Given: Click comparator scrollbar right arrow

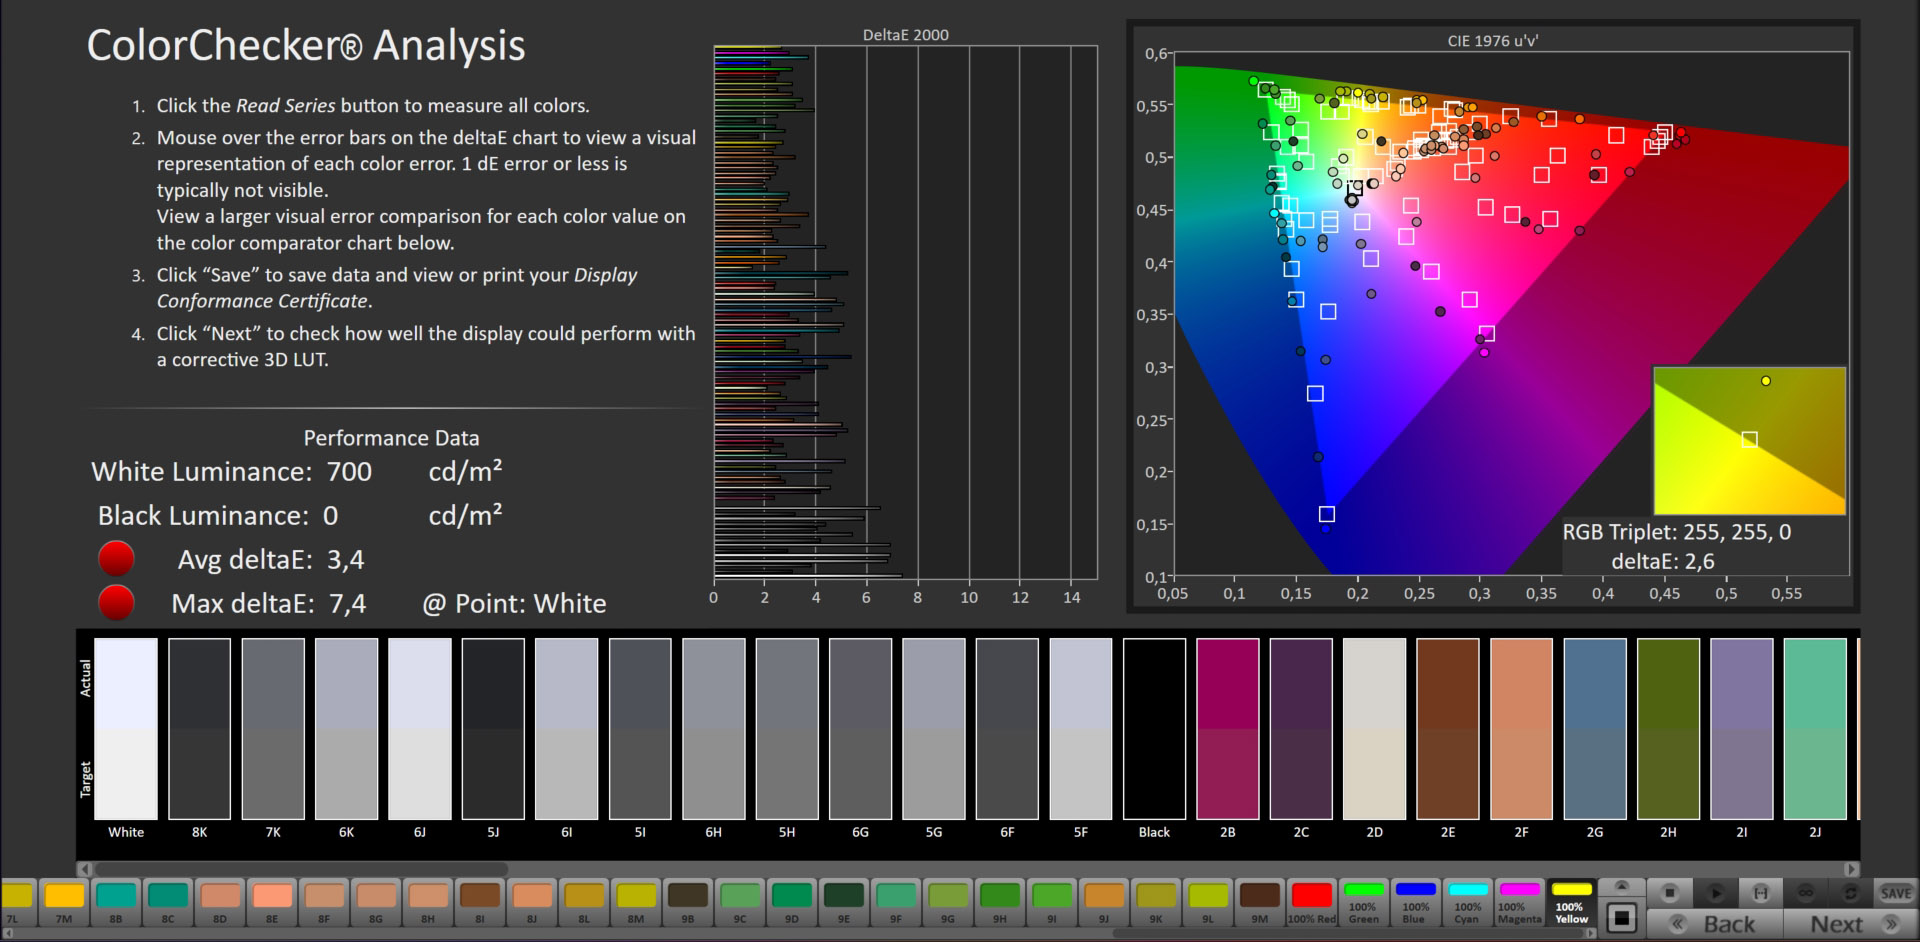Looking at the screenshot, I should (x=1852, y=869).
